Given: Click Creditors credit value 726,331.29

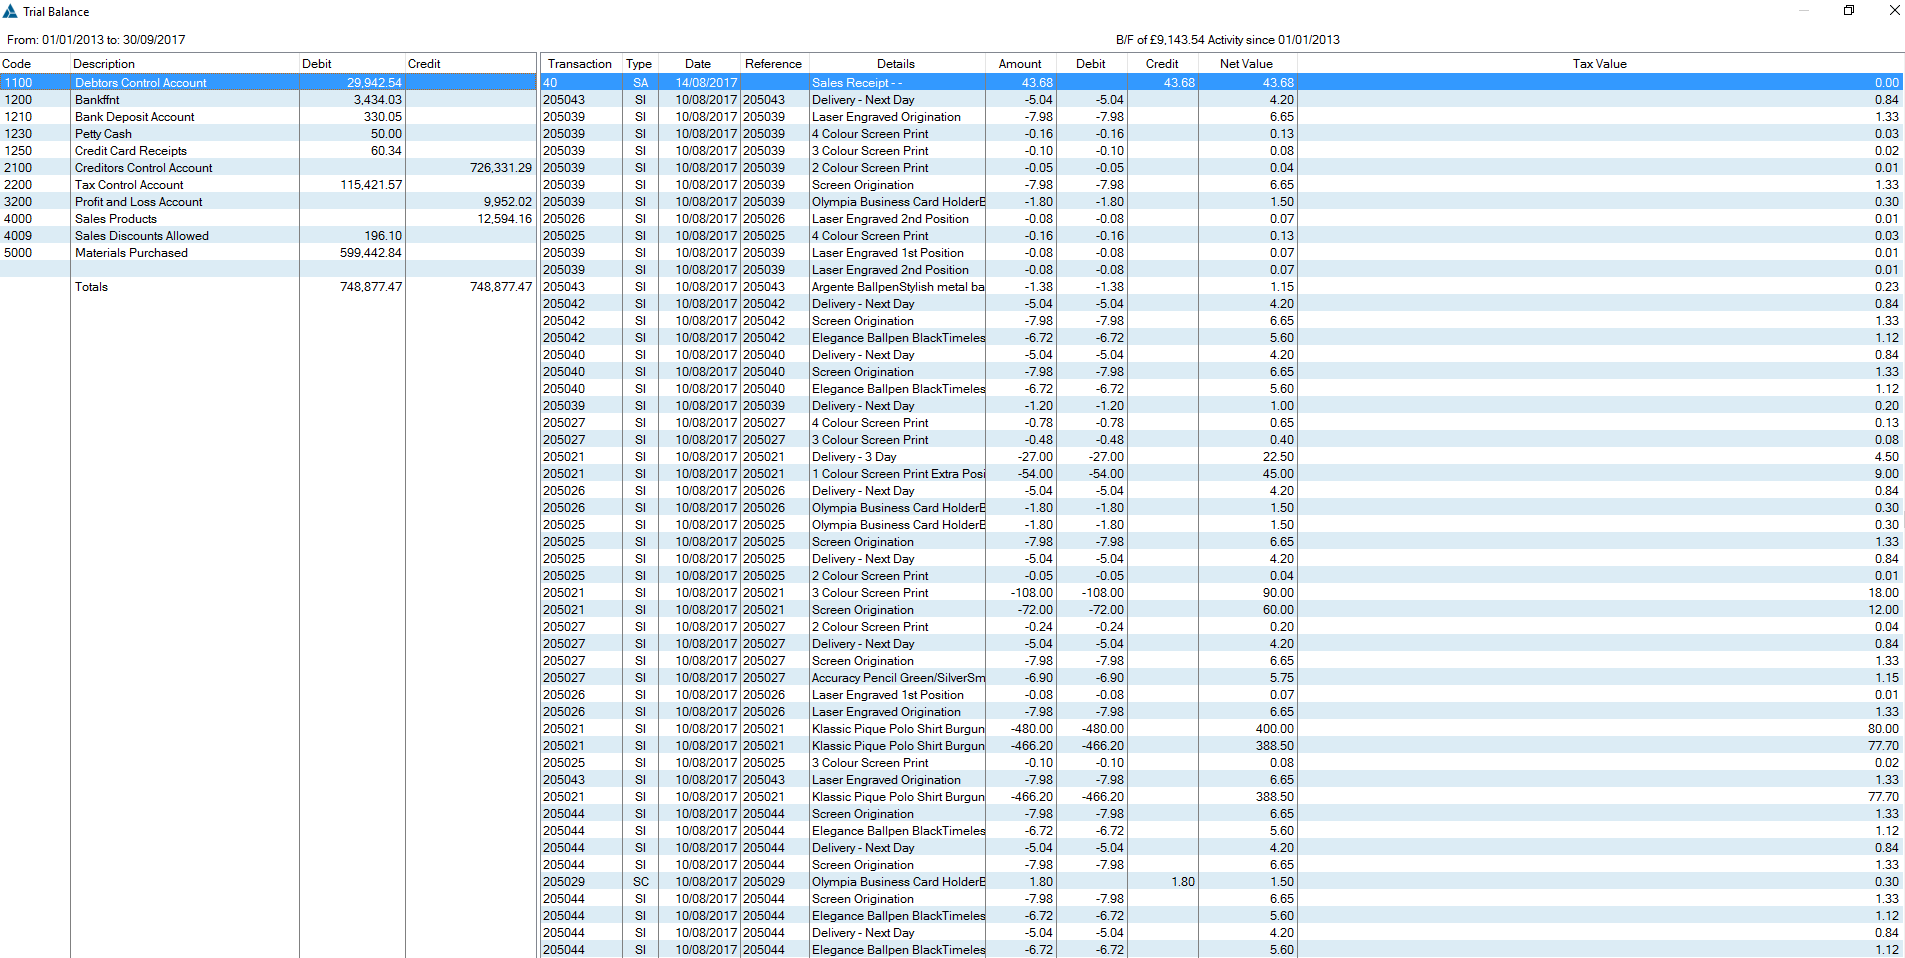Looking at the screenshot, I should click(501, 168).
